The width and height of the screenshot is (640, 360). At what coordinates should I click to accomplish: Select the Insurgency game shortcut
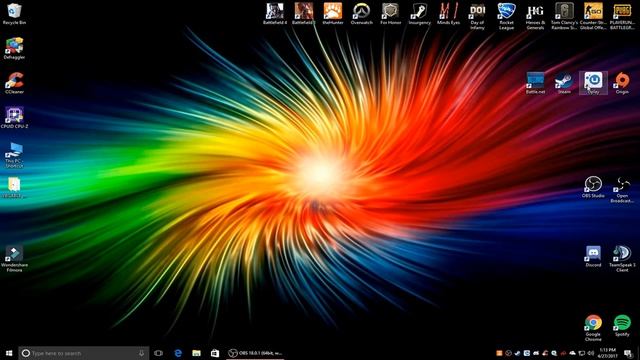point(420,13)
